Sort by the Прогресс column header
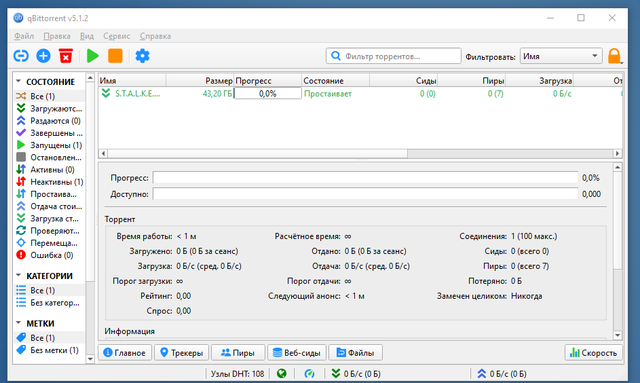Image resolution: width=640 pixels, height=383 pixels. (x=268, y=80)
